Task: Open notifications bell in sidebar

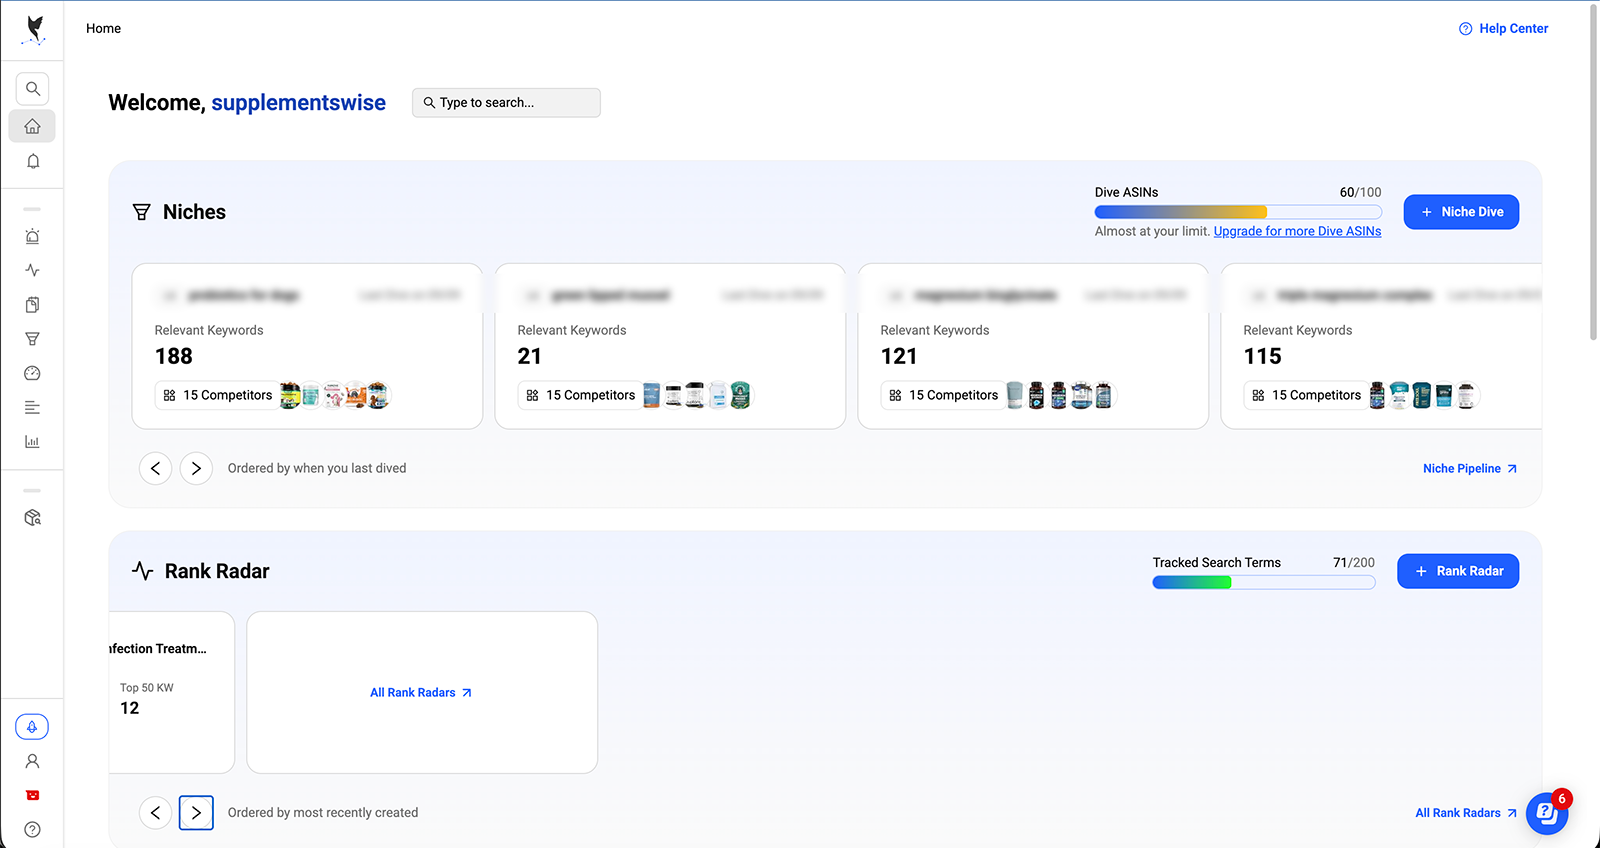Action: 32,161
